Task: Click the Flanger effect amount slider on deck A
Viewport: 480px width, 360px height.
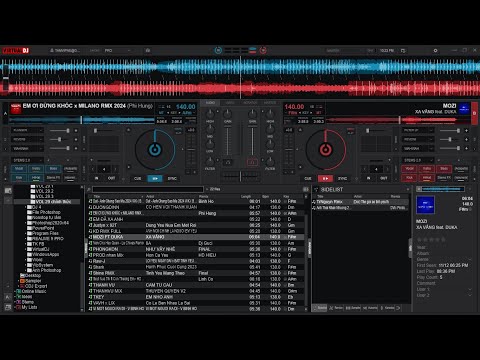Action: pyautogui.click(x=59, y=130)
